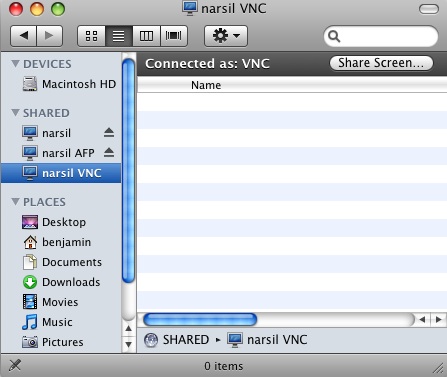The height and width of the screenshot is (377, 447).
Task: Open Downloads from Places
Action: click(x=62, y=282)
